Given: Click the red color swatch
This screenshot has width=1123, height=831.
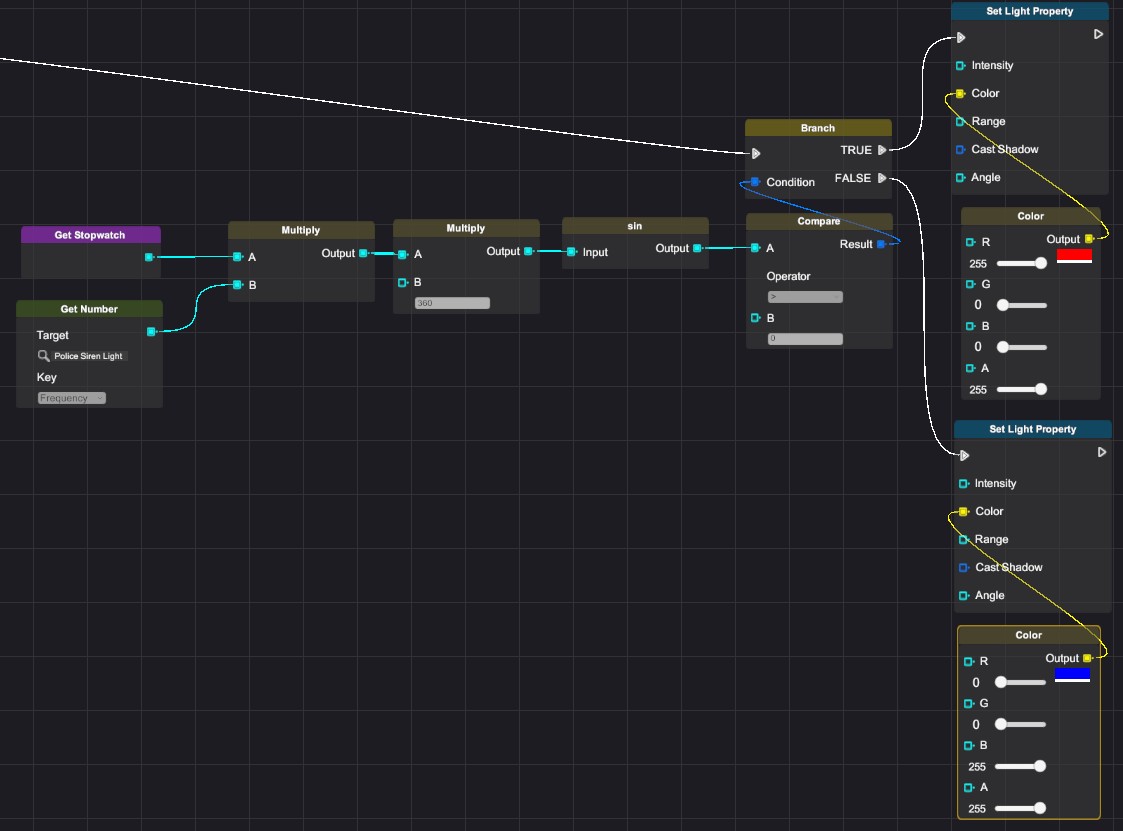Looking at the screenshot, I should tap(1074, 255).
